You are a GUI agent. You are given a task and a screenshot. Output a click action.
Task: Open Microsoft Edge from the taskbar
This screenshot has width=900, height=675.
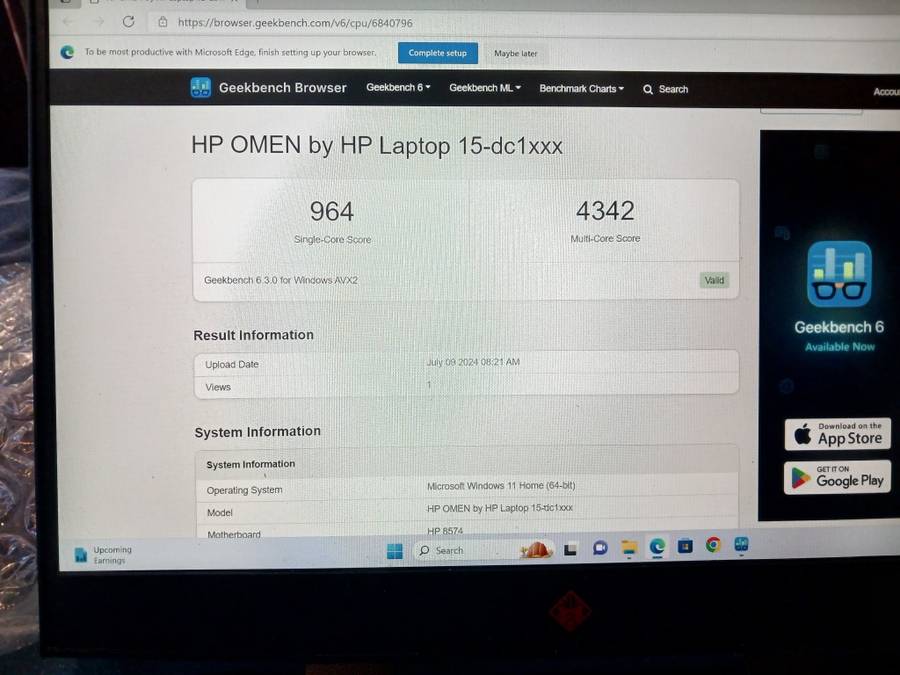tap(657, 547)
